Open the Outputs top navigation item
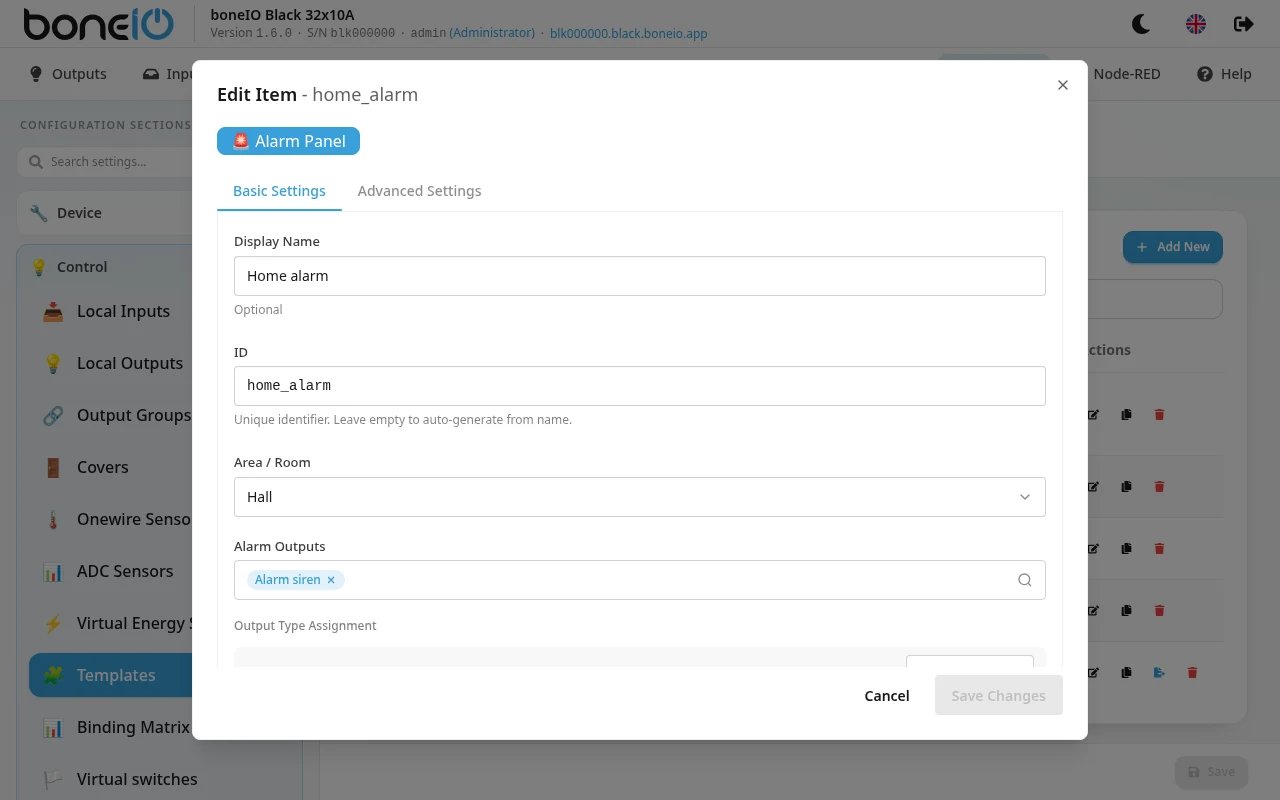 click(x=68, y=74)
